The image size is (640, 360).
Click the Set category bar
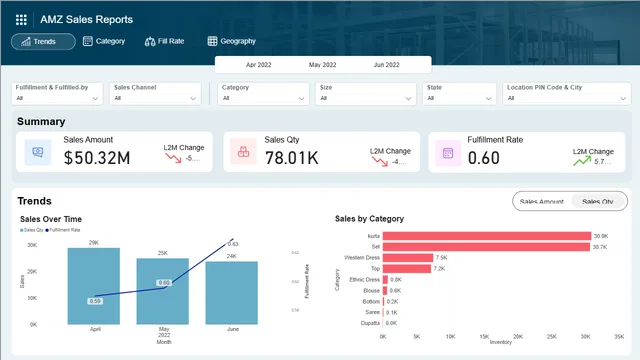coord(486,247)
